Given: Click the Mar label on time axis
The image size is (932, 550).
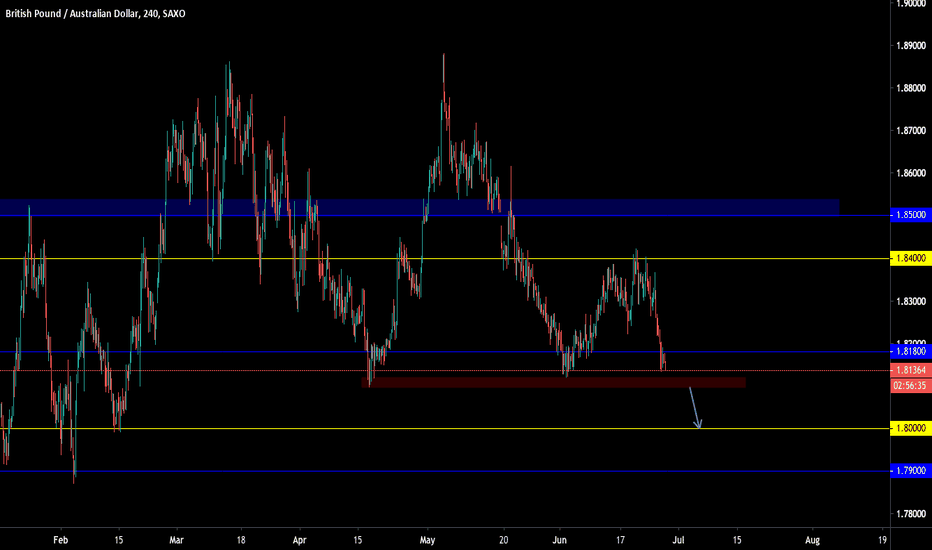Looking at the screenshot, I should click(177, 540).
